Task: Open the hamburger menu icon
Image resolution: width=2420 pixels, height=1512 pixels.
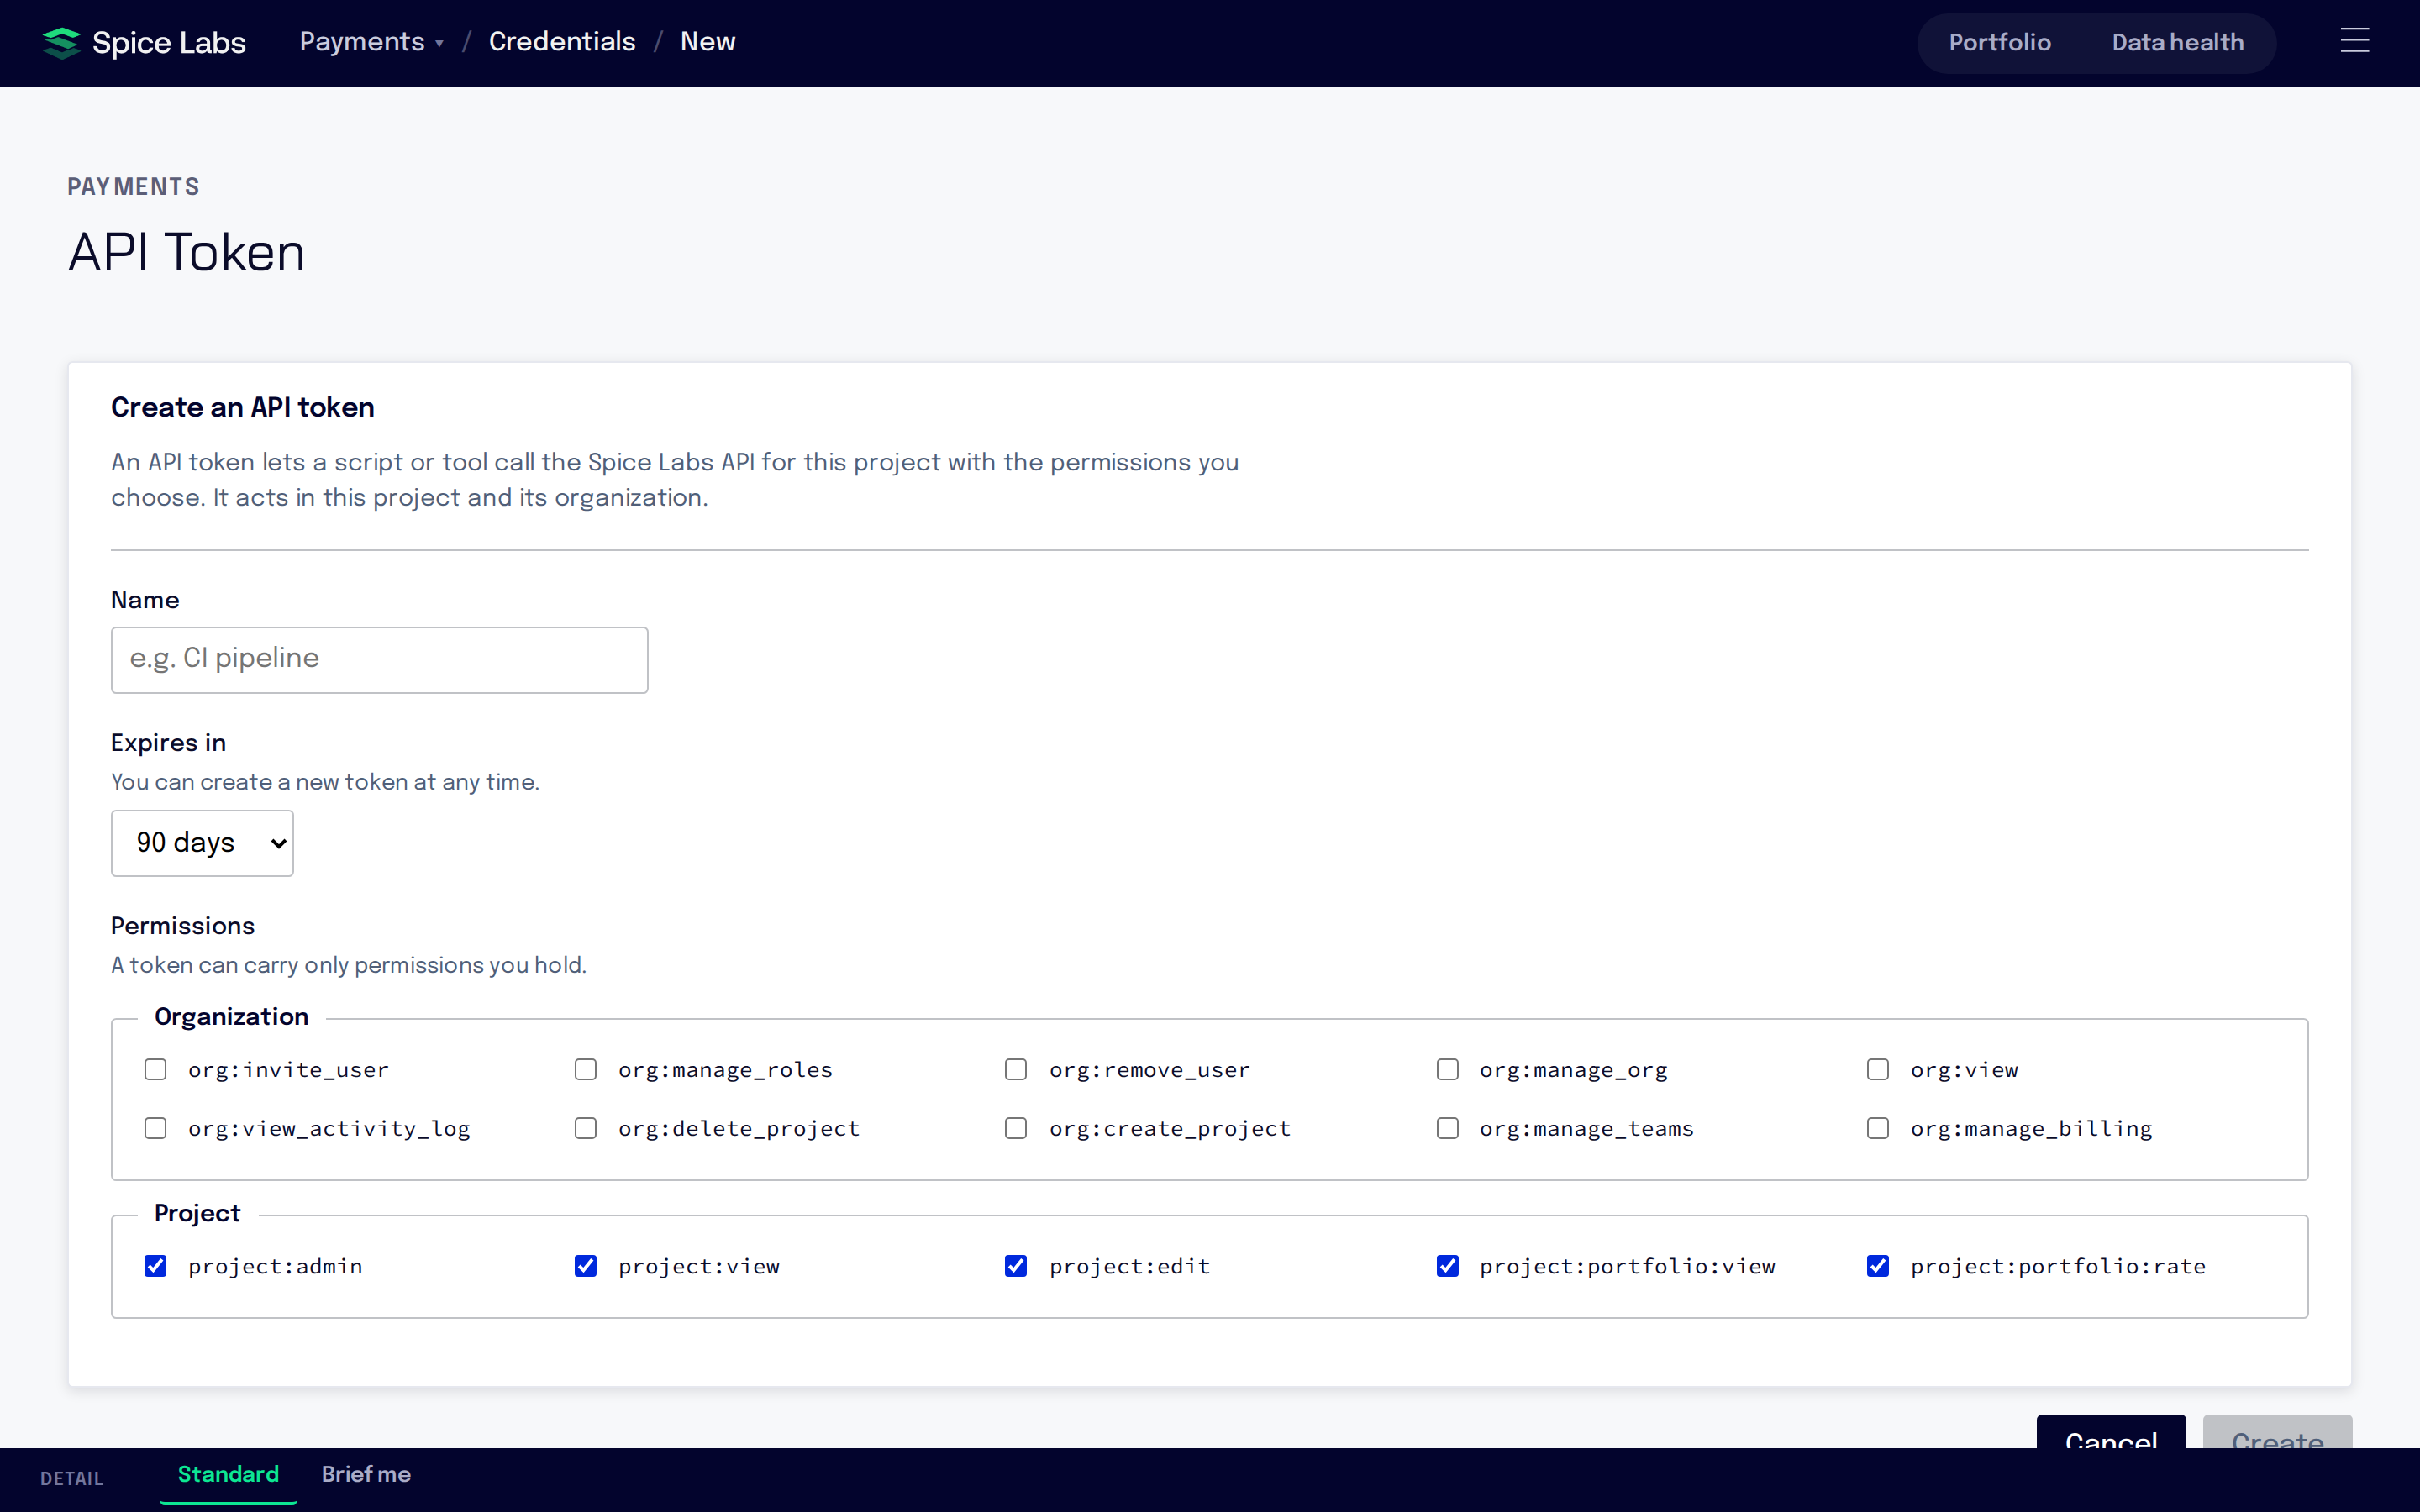Action: tap(2354, 41)
